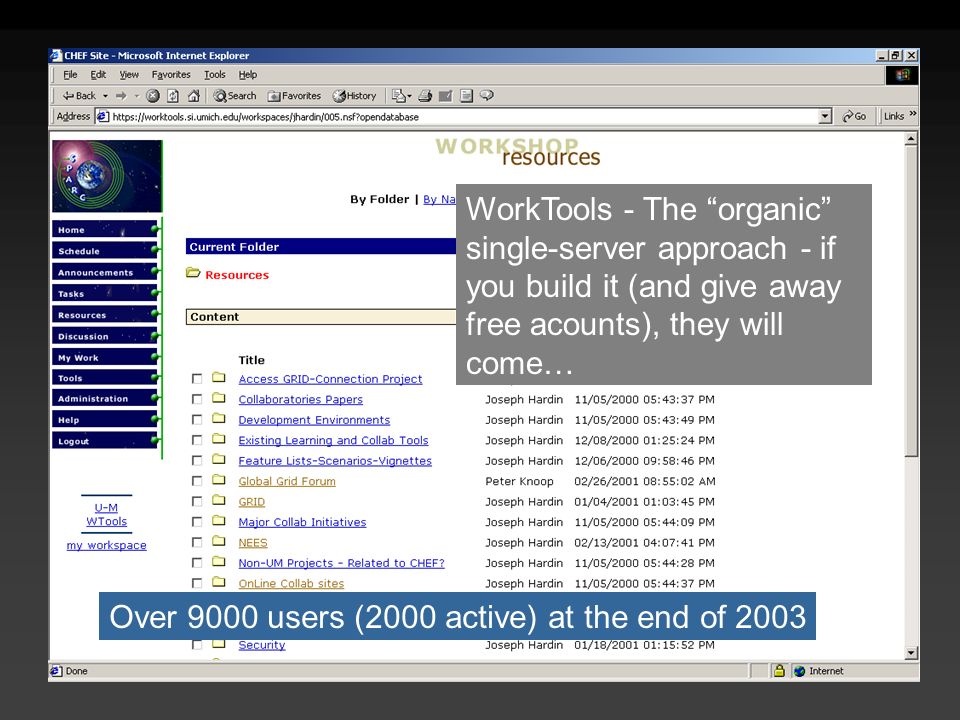Click the By Name sort link
960x720 pixels.
coord(439,200)
